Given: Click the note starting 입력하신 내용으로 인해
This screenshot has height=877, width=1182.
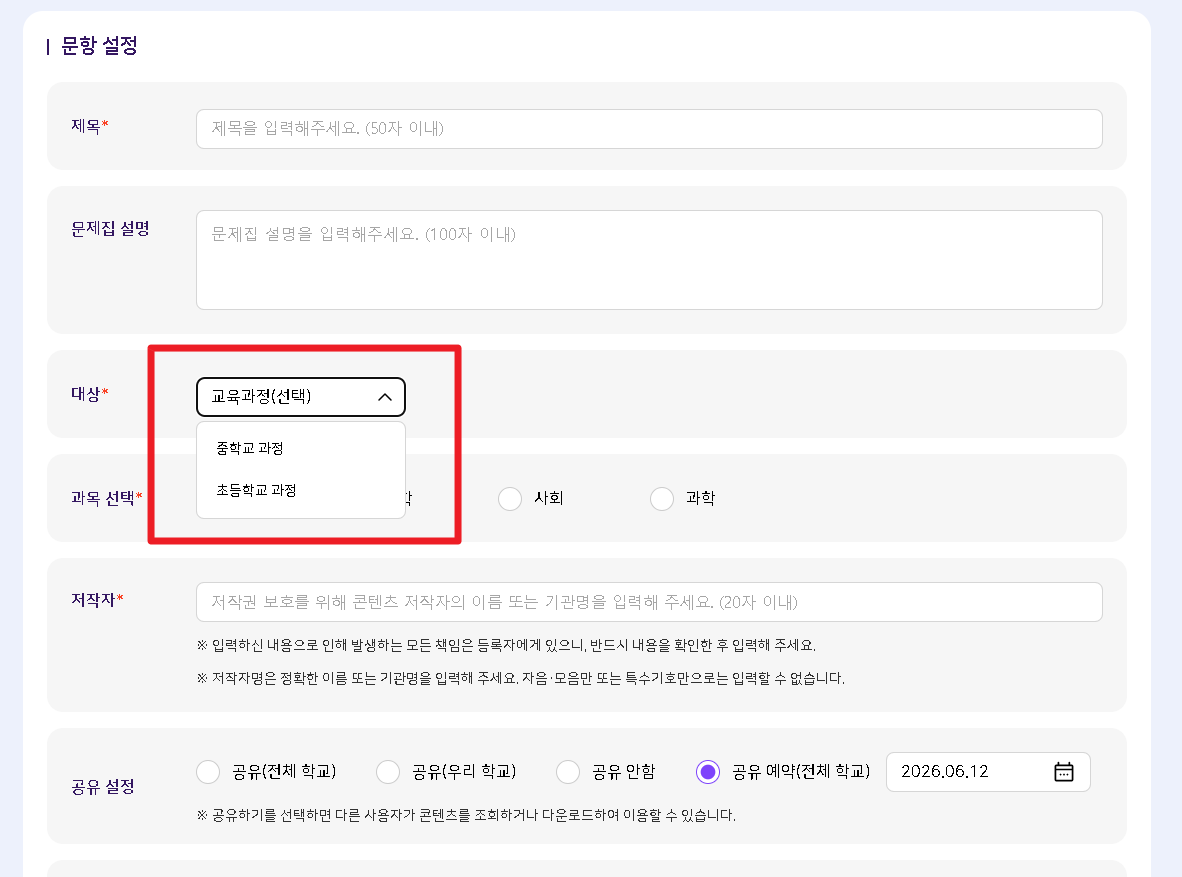Looking at the screenshot, I should pyautogui.click(x=506, y=645).
